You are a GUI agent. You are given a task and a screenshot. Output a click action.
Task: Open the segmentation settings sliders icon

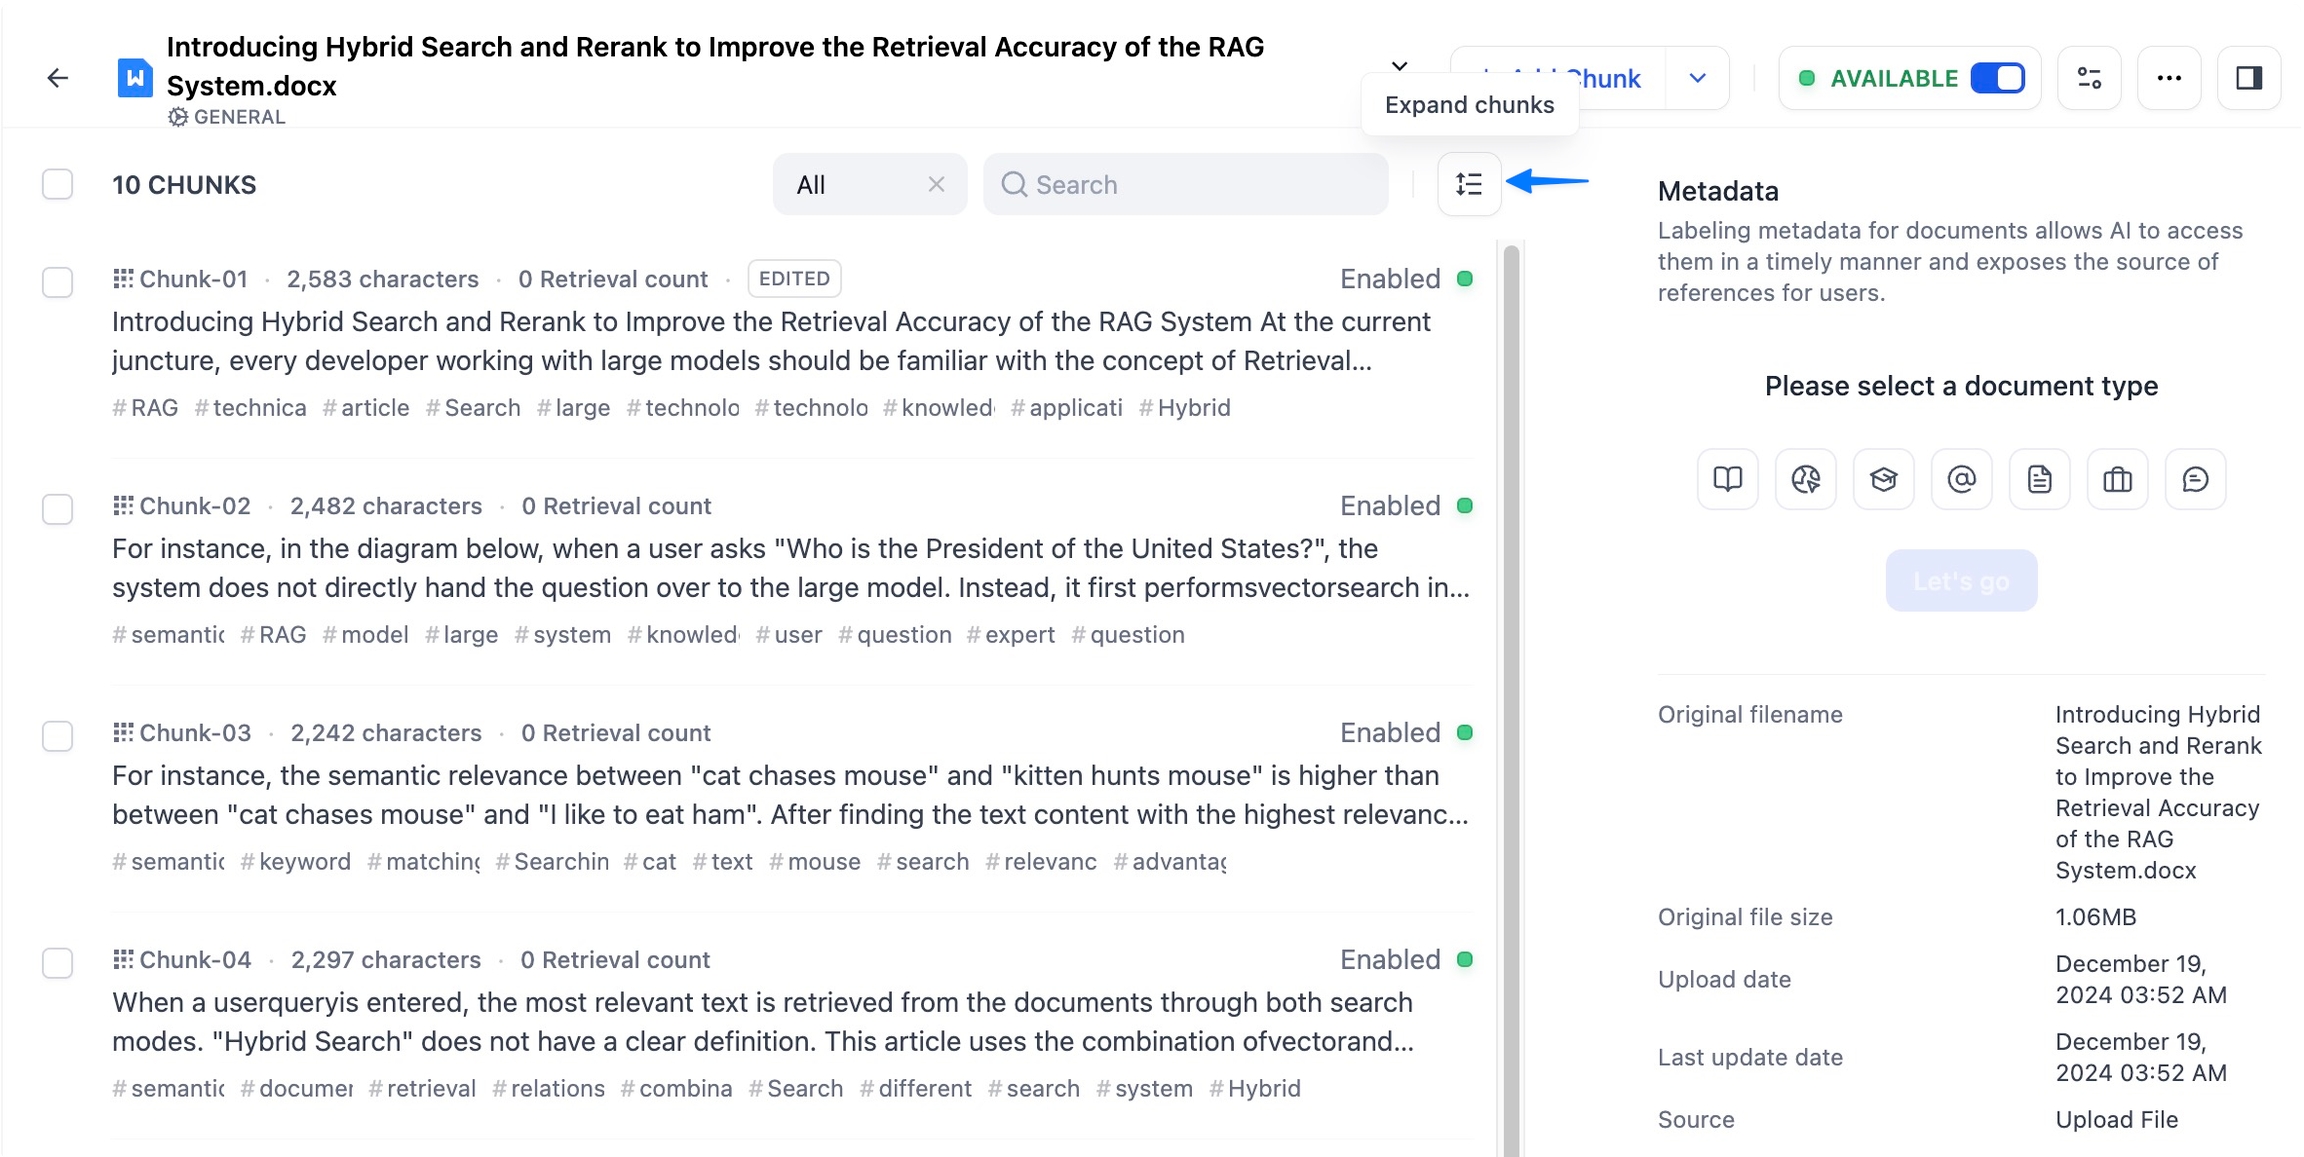2089,78
